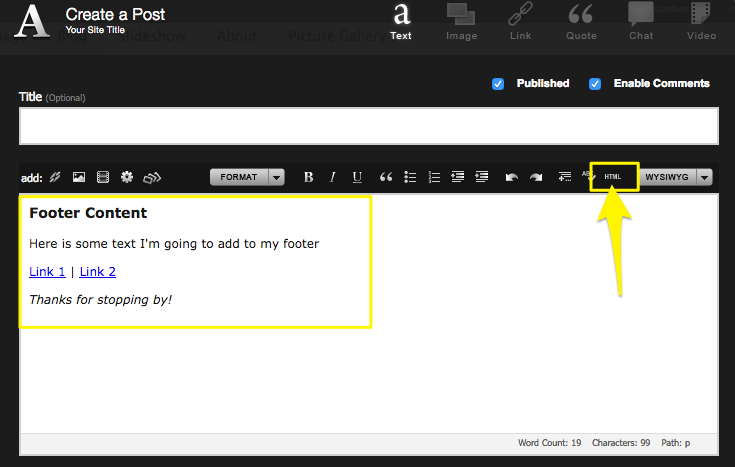Expand the WYSIWYG editor mode dropdown

tap(704, 177)
